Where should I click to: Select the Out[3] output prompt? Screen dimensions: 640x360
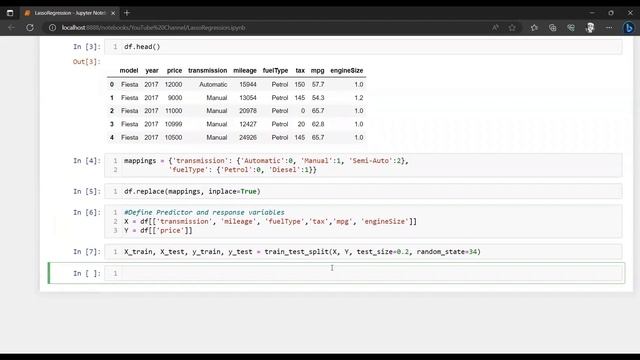point(87,62)
